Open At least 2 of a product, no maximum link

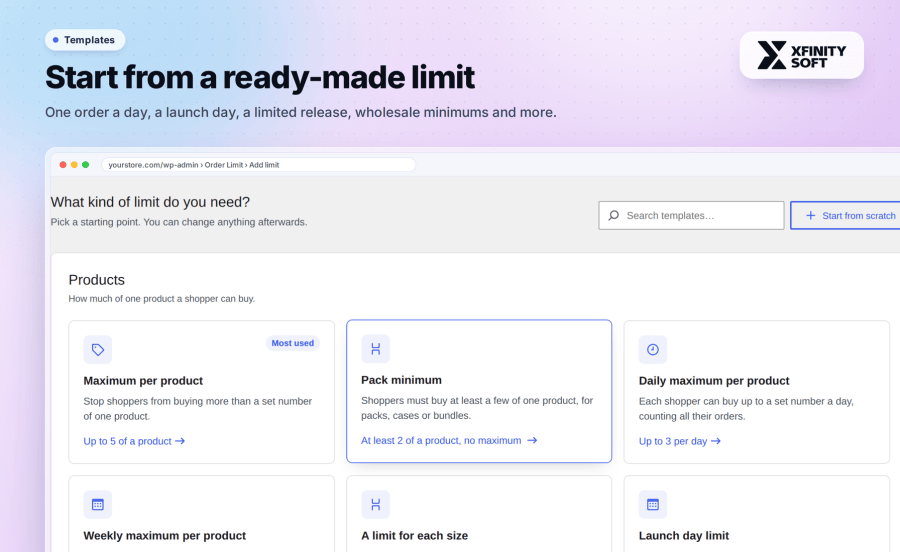[449, 441]
